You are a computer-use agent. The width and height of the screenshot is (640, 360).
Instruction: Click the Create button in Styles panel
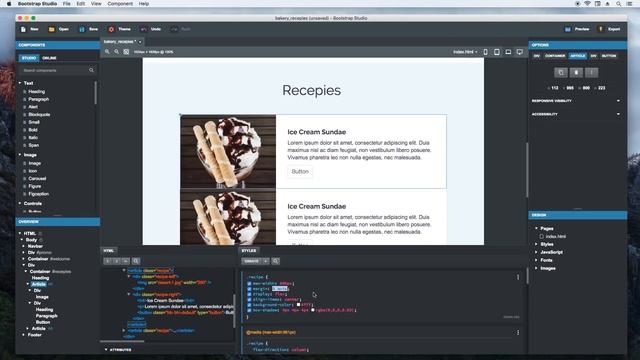(x=251, y=261)
